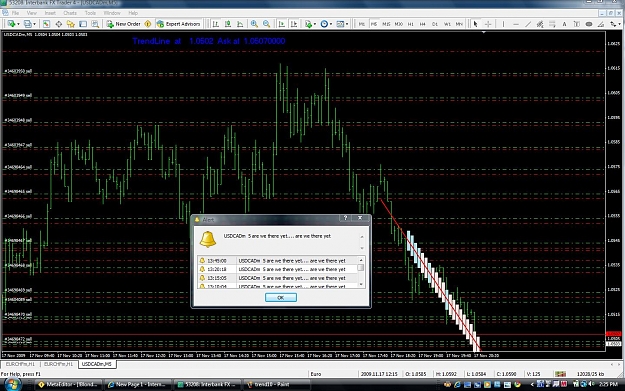Image resolution: width=625 pixels, height=391 pixels.
Task: Open MetaEditor via yellow diamond icon
Action: [x=148, y=24]
